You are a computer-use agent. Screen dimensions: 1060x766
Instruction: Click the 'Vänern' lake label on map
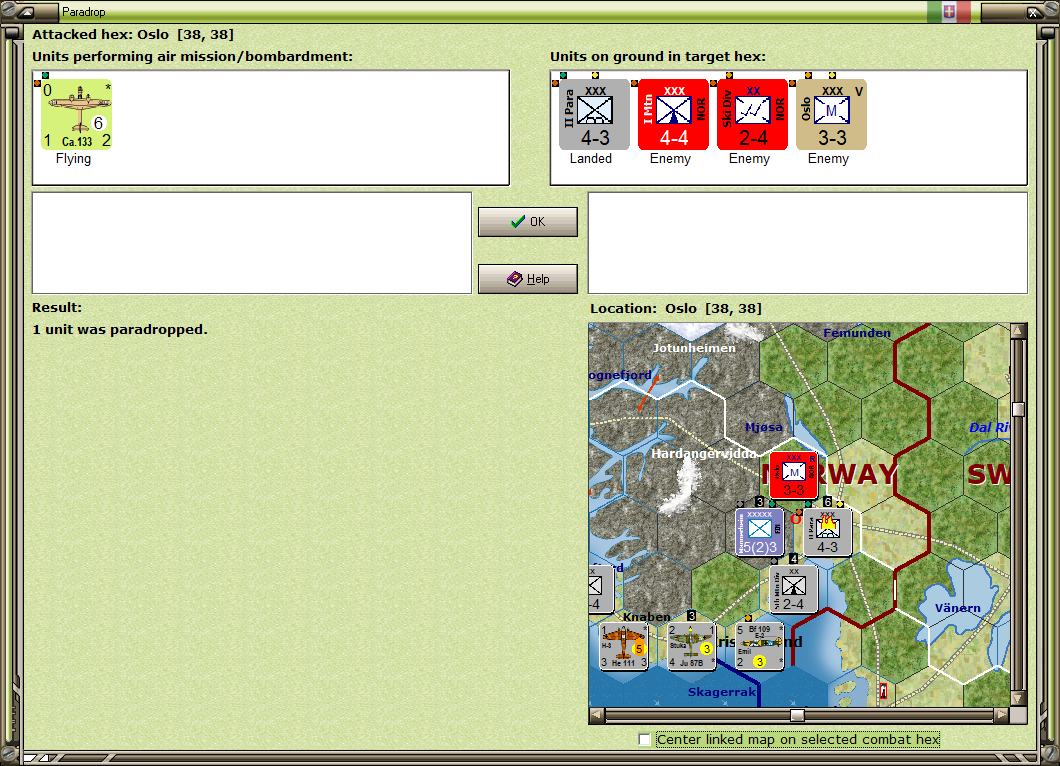pos(958,608)
